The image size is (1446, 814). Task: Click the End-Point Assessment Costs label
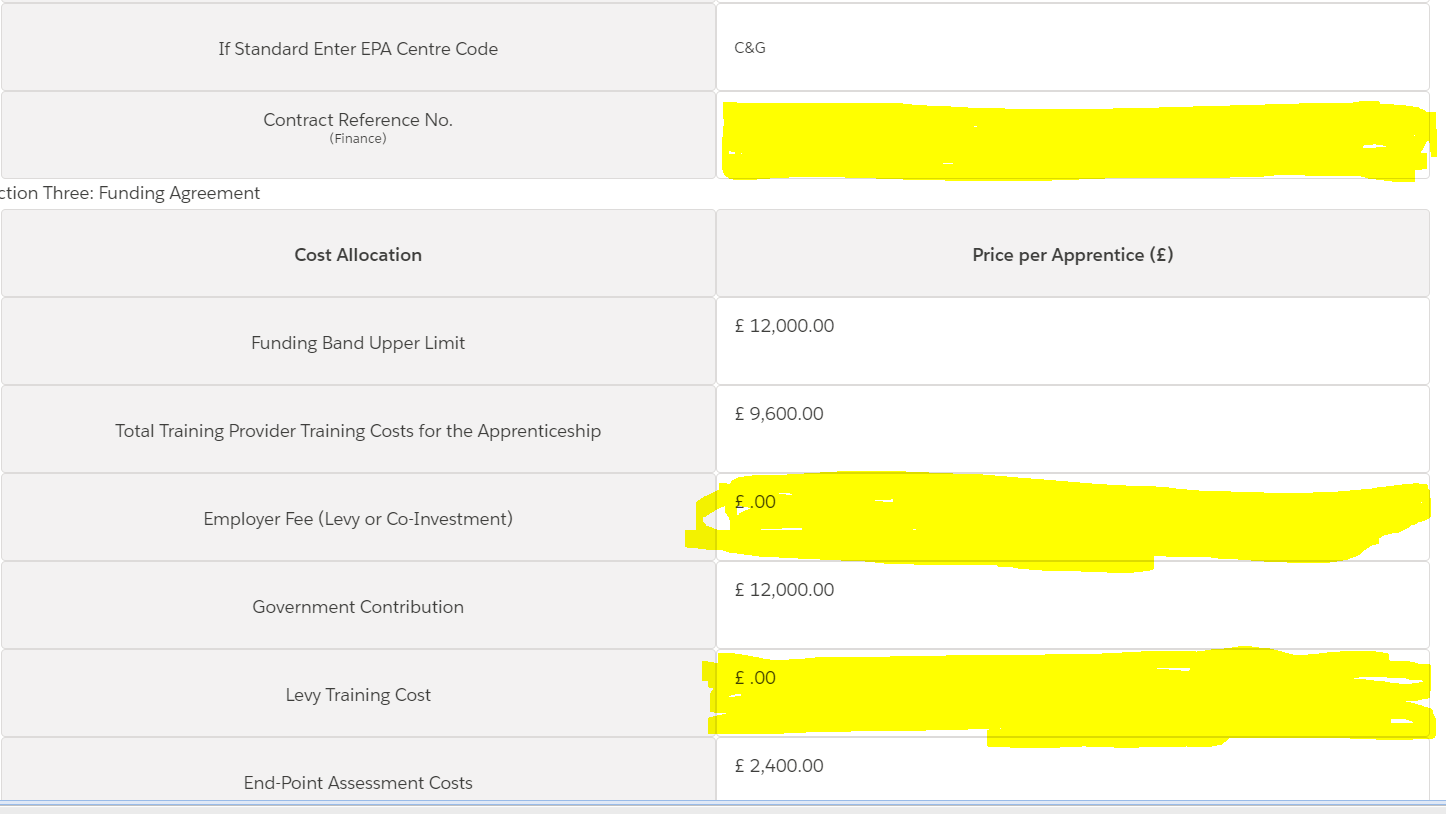point(358,783)
